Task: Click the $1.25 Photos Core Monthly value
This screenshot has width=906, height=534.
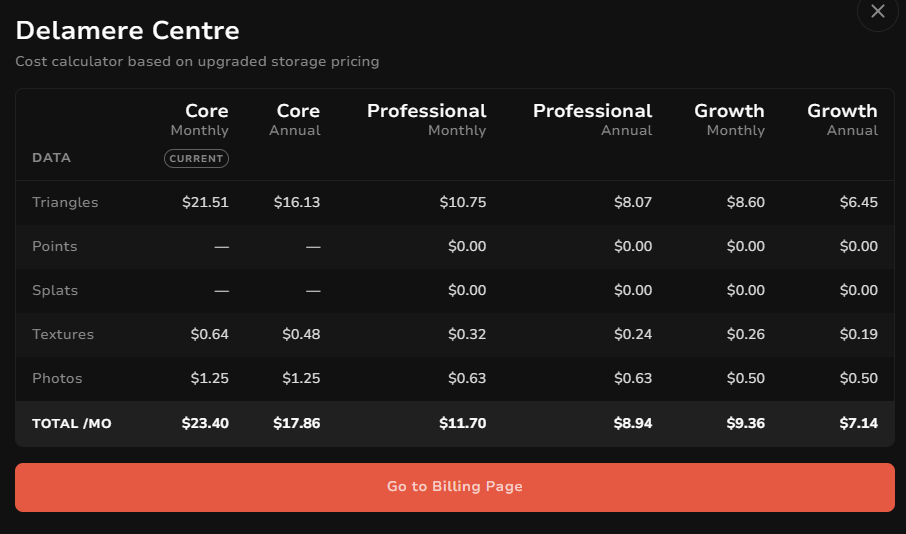Action: (210, 378)
